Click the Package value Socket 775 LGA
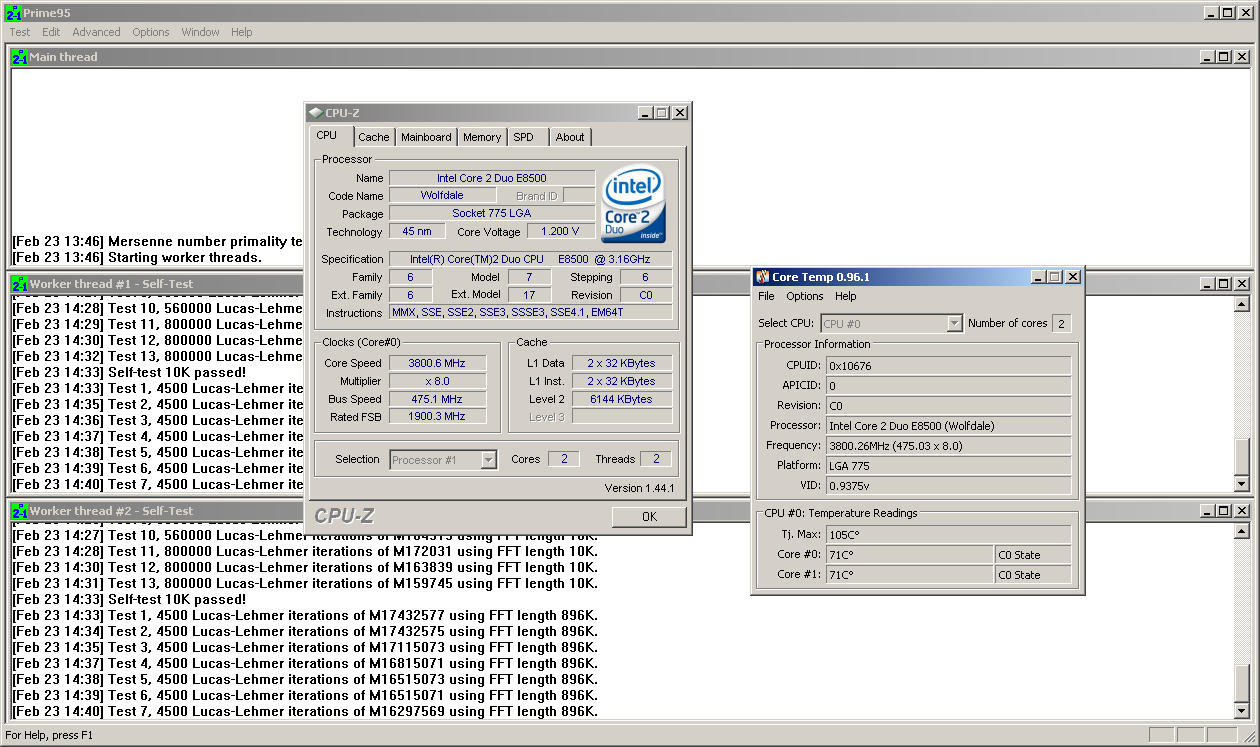Image resolution: width=1260 pixels, height=747 pixels. [x=491, y=213]
